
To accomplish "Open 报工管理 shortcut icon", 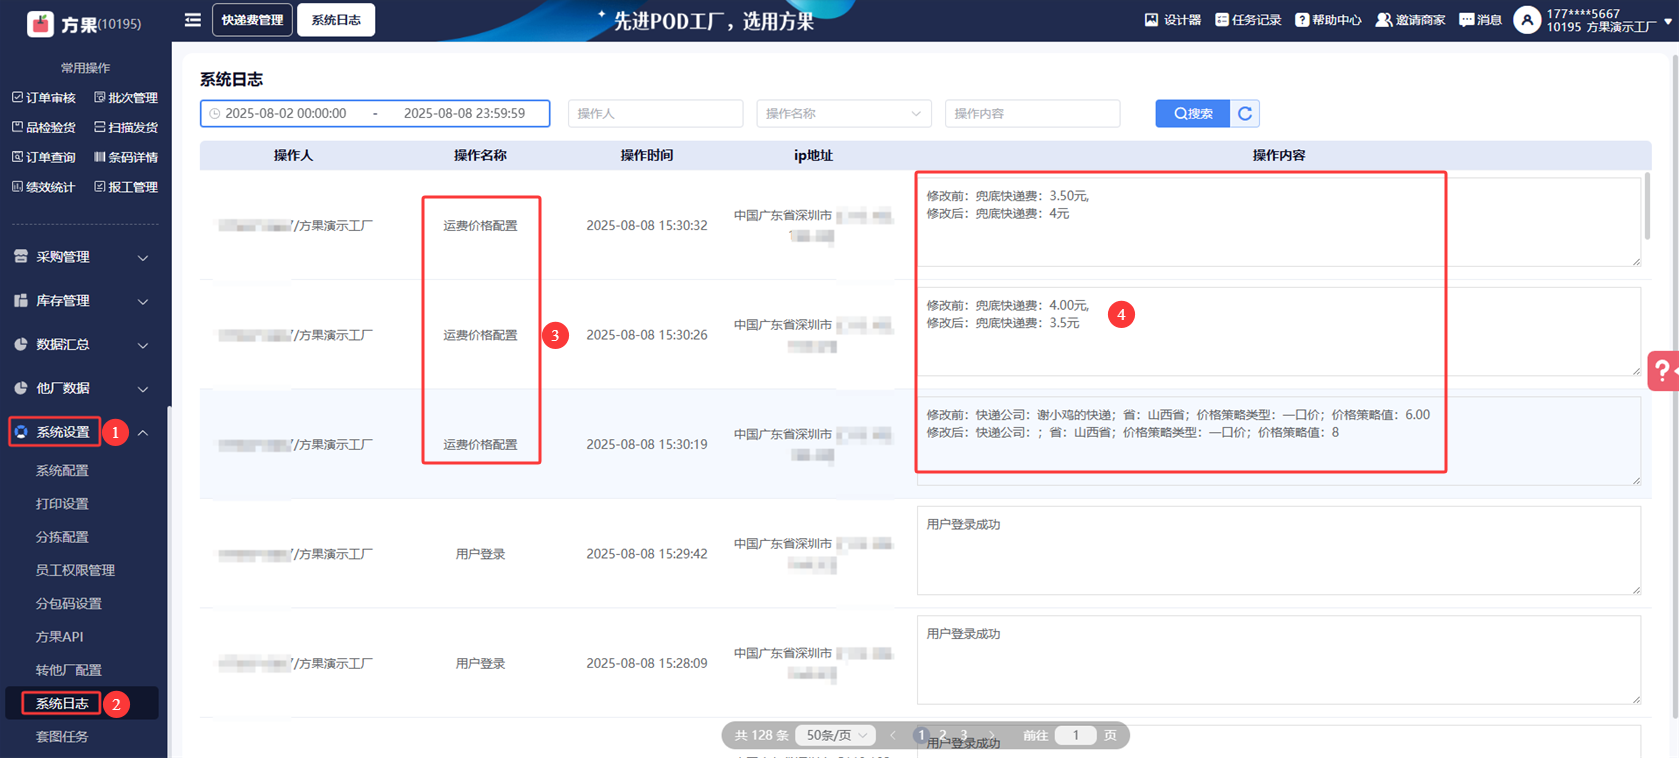I will (99, 187).
